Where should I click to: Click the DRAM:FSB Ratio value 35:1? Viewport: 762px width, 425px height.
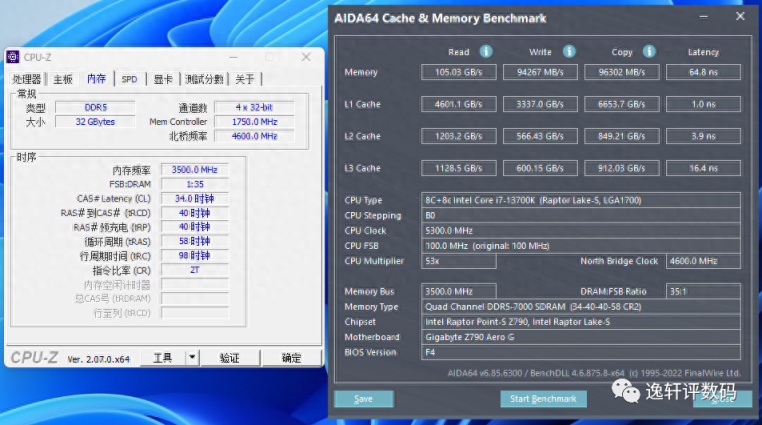tap(703, 291)
